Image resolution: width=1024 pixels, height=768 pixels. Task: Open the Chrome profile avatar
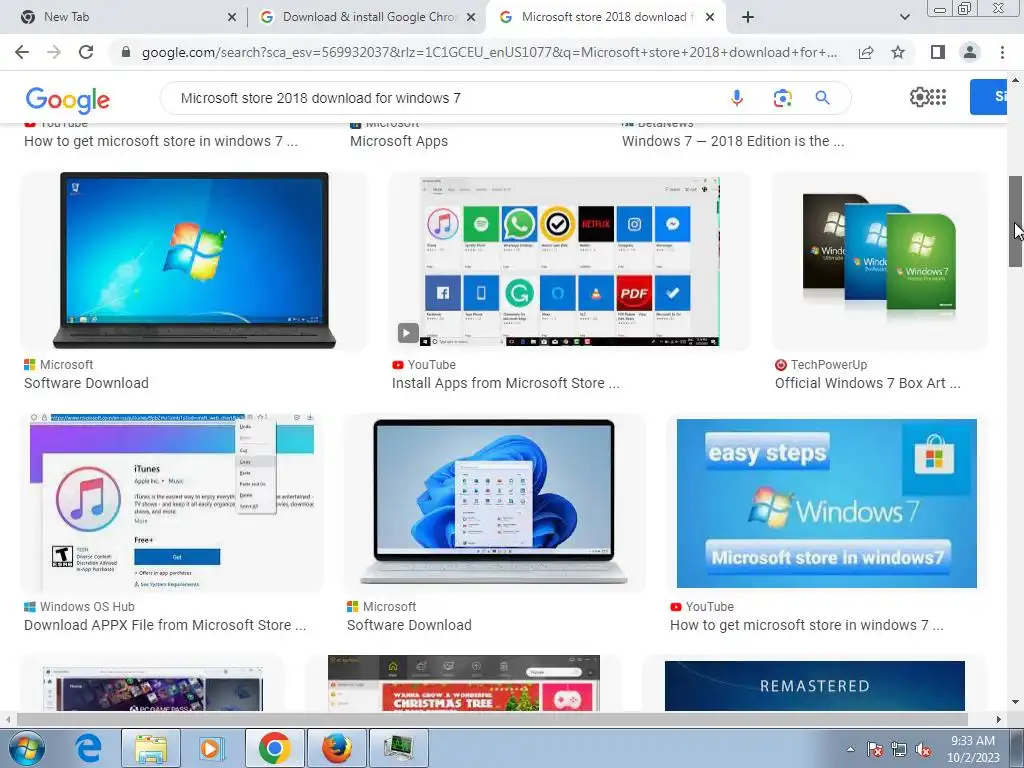(x=970, y=52)
